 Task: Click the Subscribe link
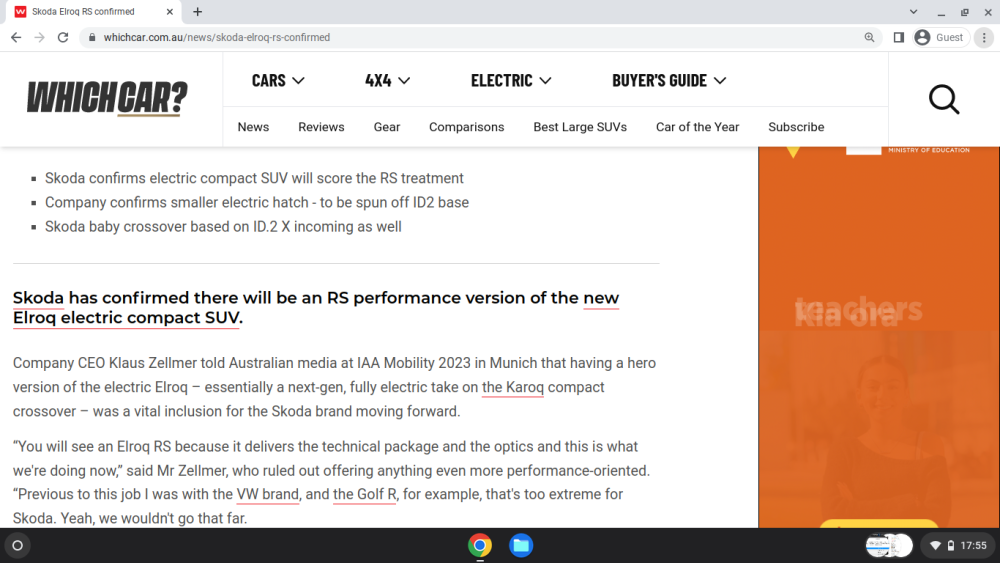pyautogui.click(x=796, y=127)
